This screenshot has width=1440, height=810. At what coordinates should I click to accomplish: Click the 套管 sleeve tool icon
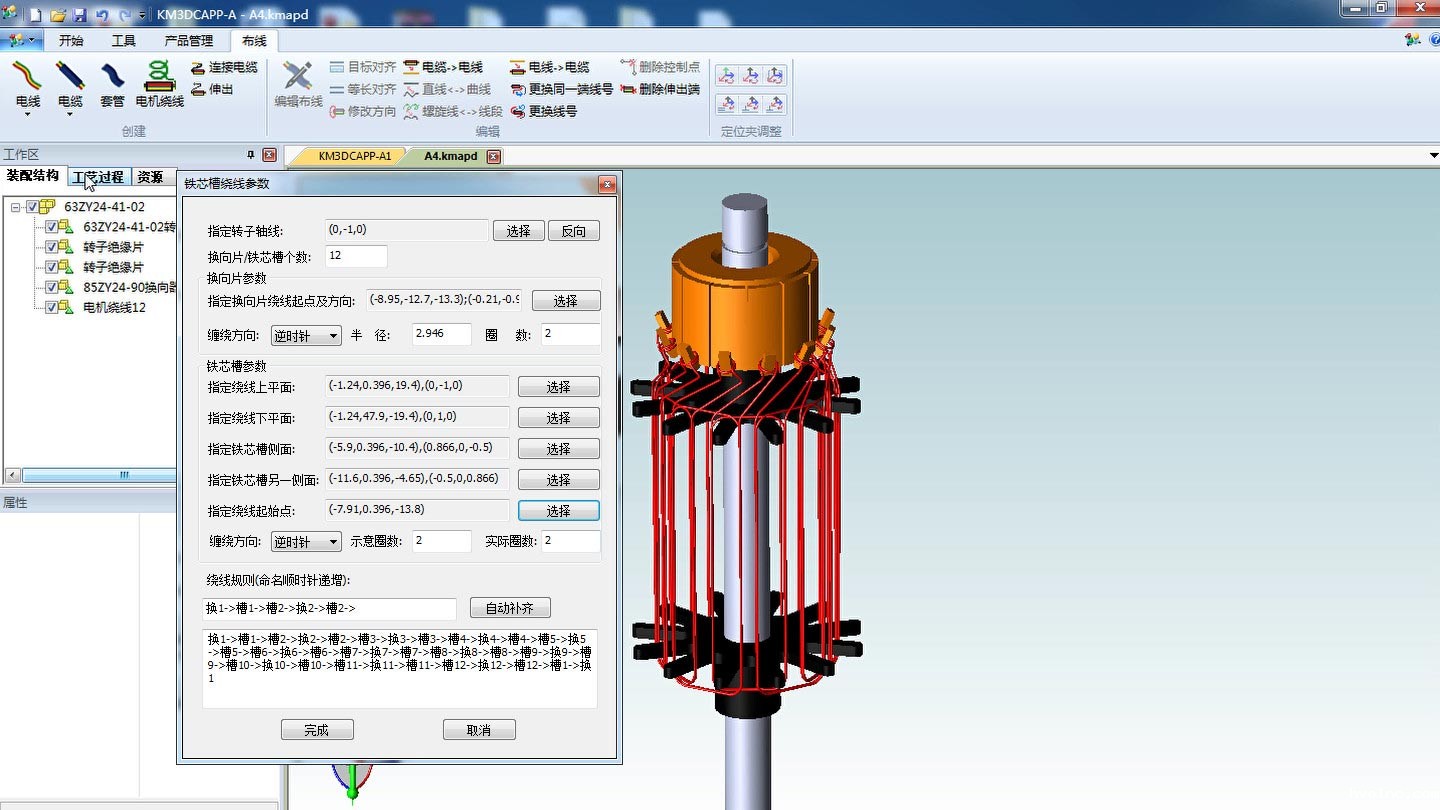(112, 82)
